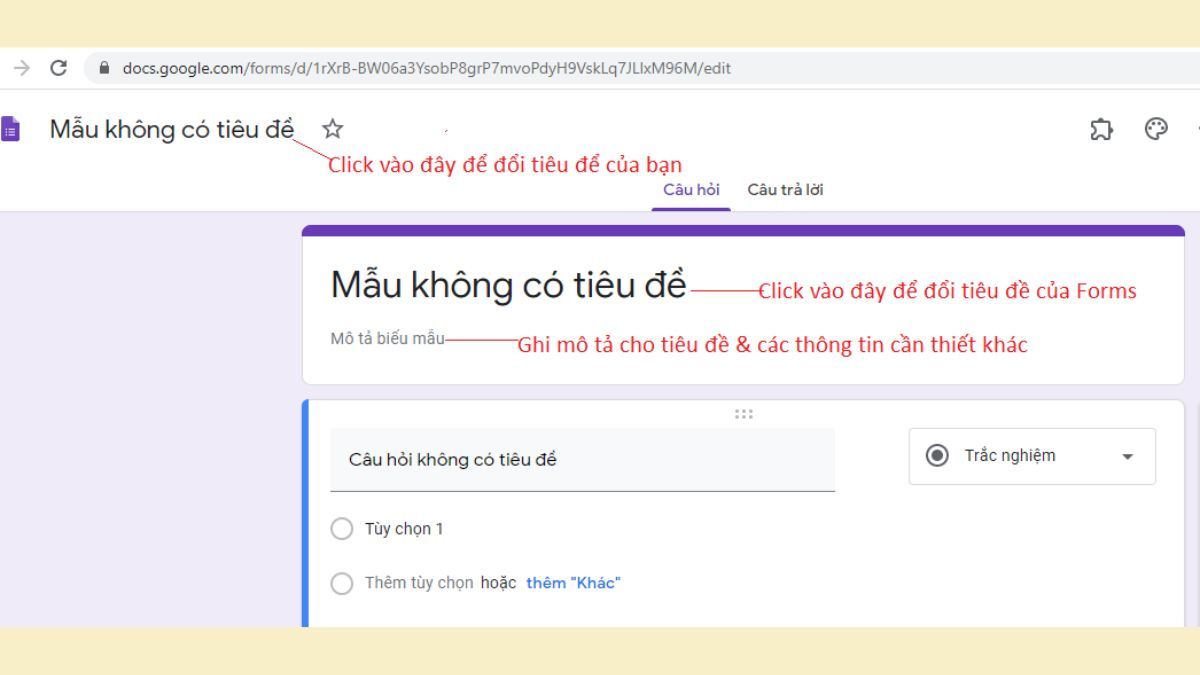Reload the page with the refresh icon
The width and height of the screenshot is (1200, 675).
point(58,68)
